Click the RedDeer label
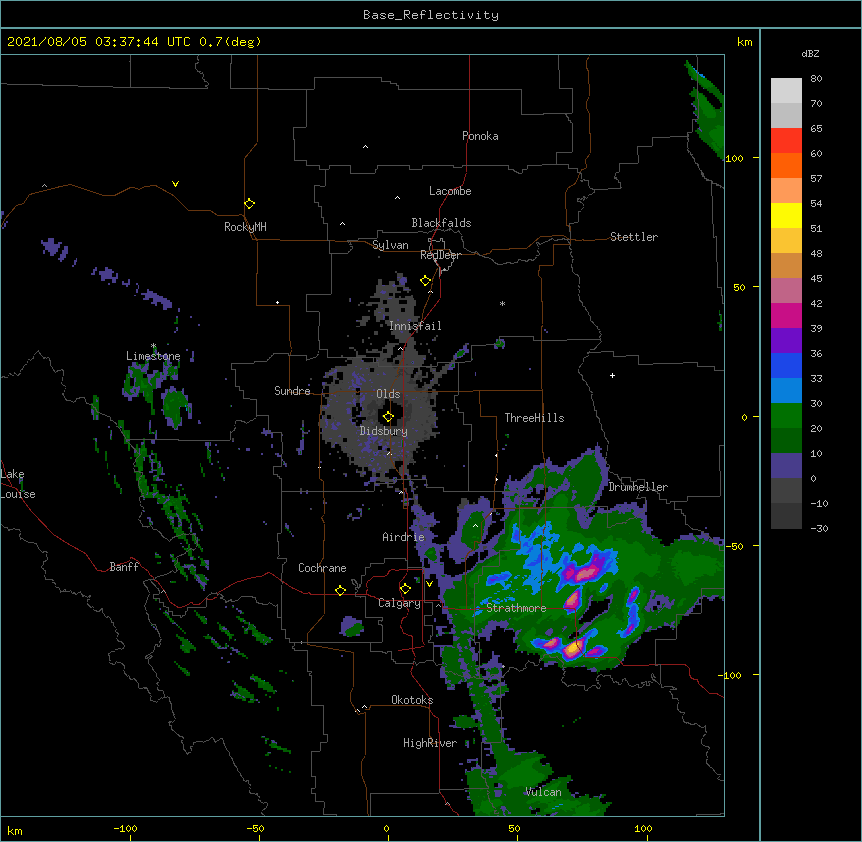 point(440,255)
